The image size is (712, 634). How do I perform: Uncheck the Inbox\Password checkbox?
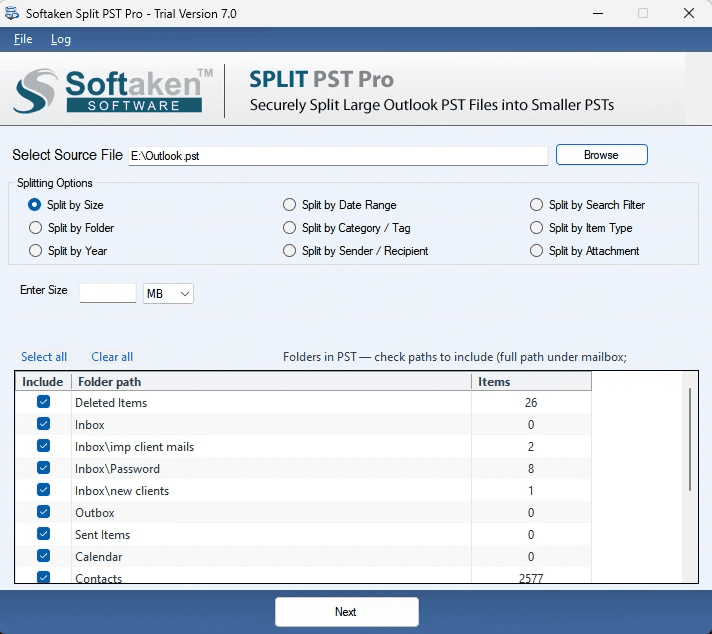coord(44,468)
